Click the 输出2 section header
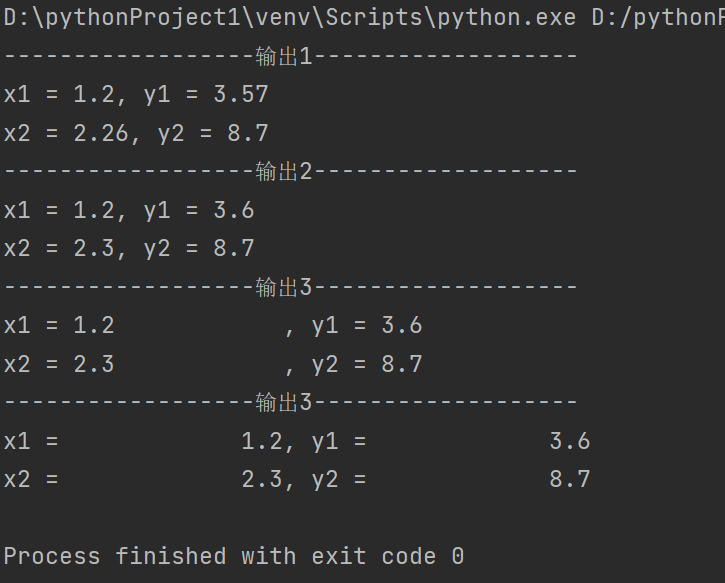This screenshot has height=583, width=725. pos(284,171)
